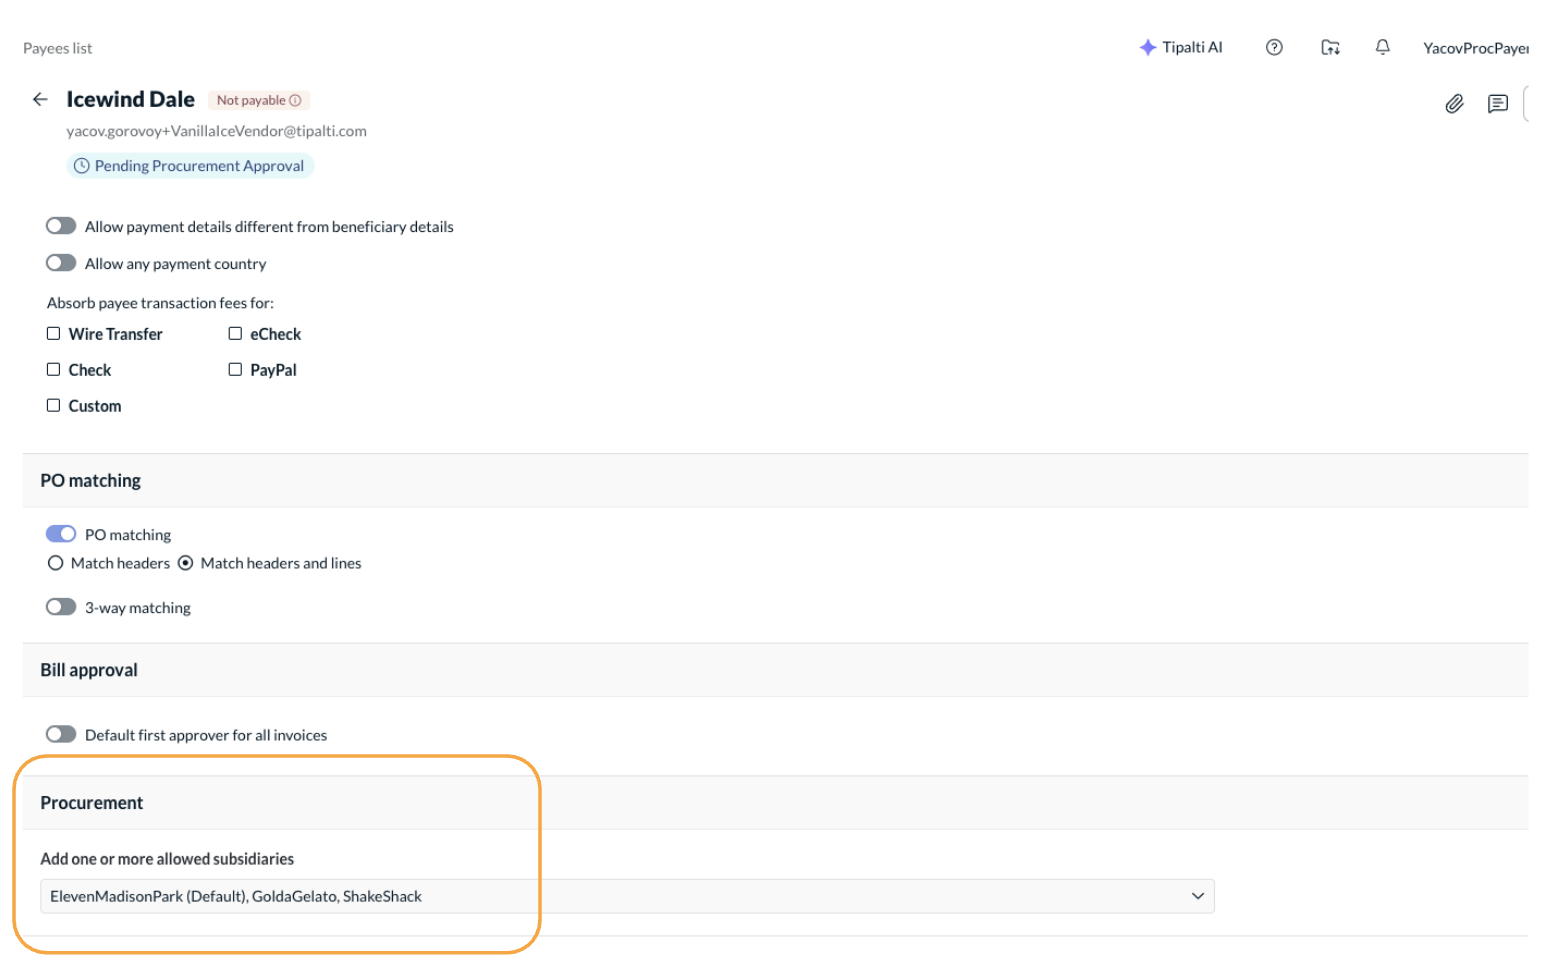This screenshot has height=962, width=1544.
Task: Check the Wire Transfer fee checkbox
Action: (x=54, y=333)
